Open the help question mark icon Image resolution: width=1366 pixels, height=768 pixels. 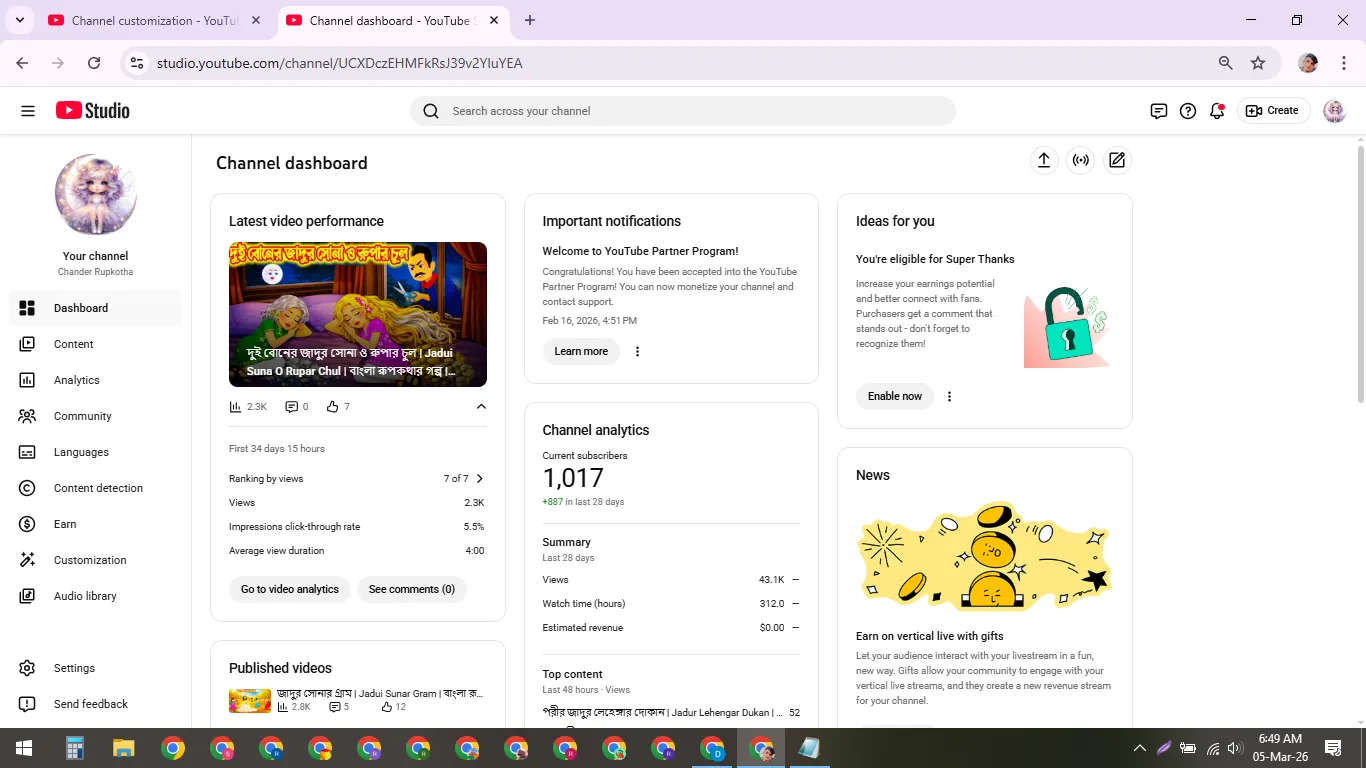click(x=1188, y=111)
